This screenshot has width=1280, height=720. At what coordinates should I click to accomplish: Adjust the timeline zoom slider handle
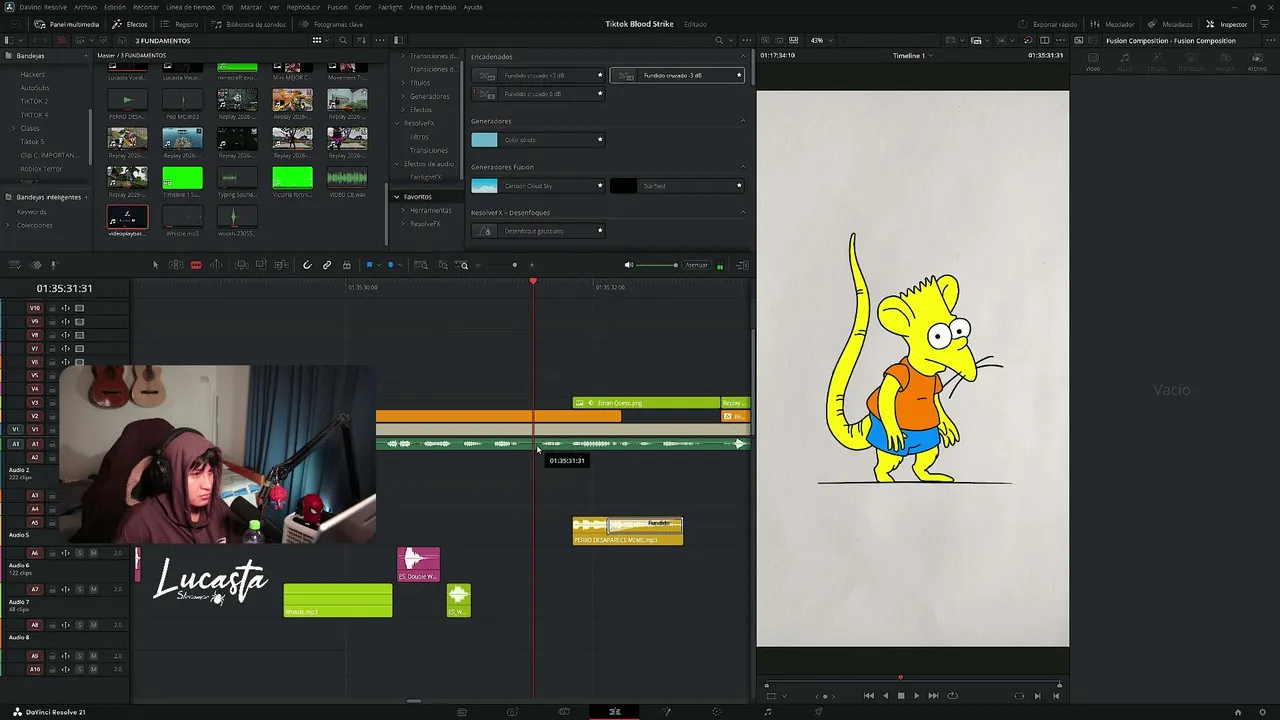pyautogui.click(x=514, y=265)
